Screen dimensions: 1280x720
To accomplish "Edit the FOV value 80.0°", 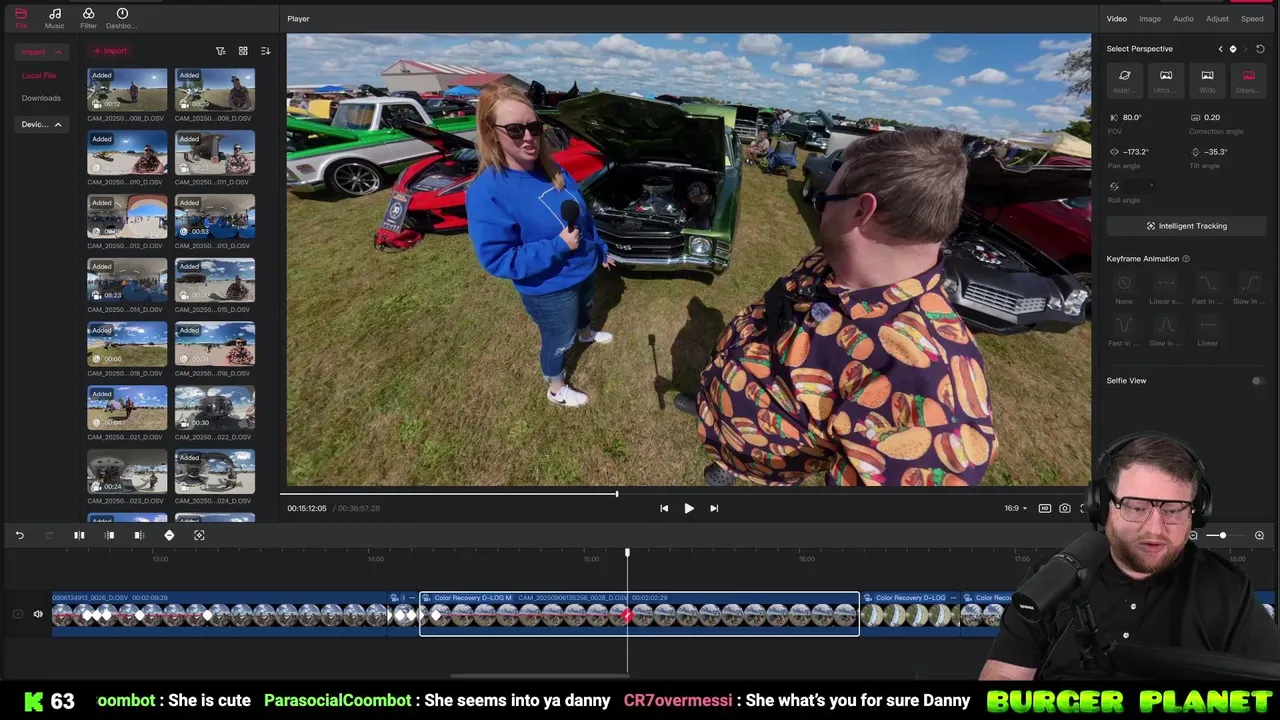I will (x=1132, y=118).
